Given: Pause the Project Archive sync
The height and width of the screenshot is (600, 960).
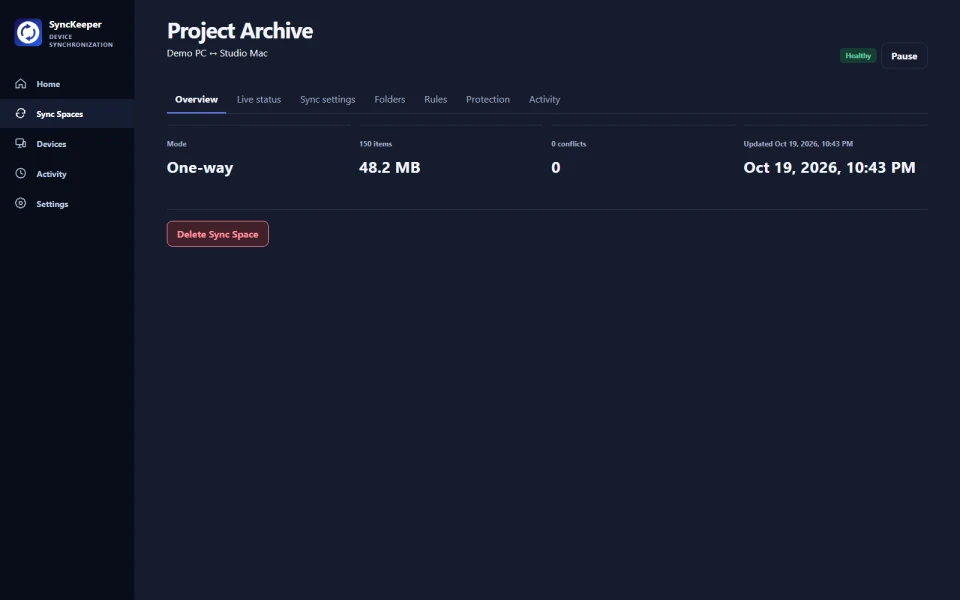Looking at the screenshot, I should [x=904, y=56].
